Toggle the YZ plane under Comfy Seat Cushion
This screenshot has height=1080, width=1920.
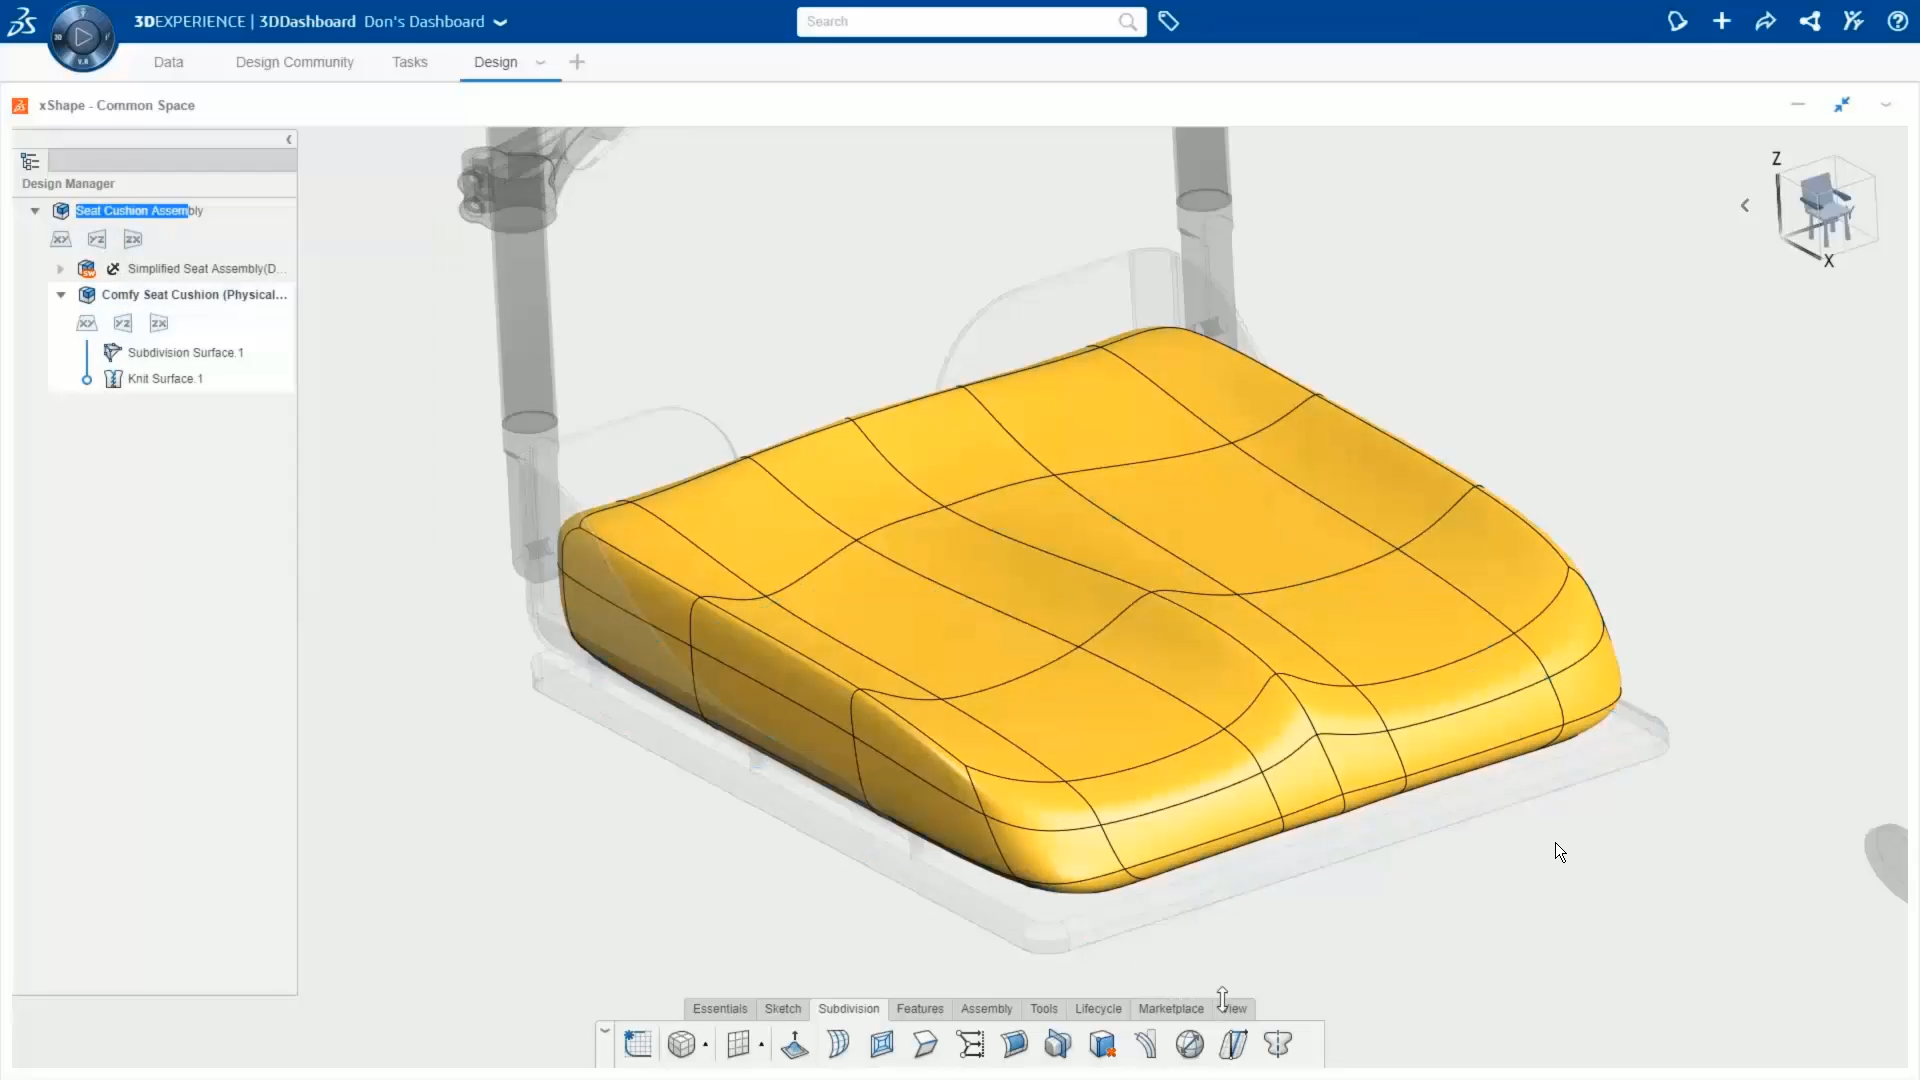[123, 323]
